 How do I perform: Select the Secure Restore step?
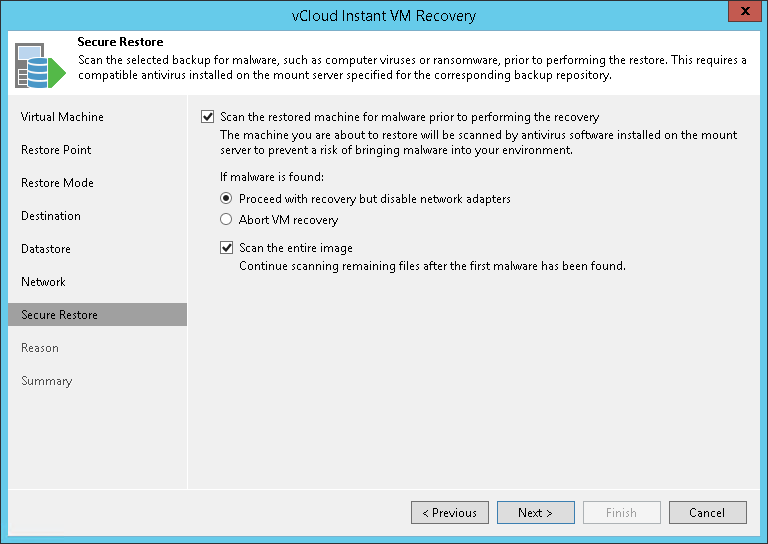pyautogui.click(x=59, y=315)
